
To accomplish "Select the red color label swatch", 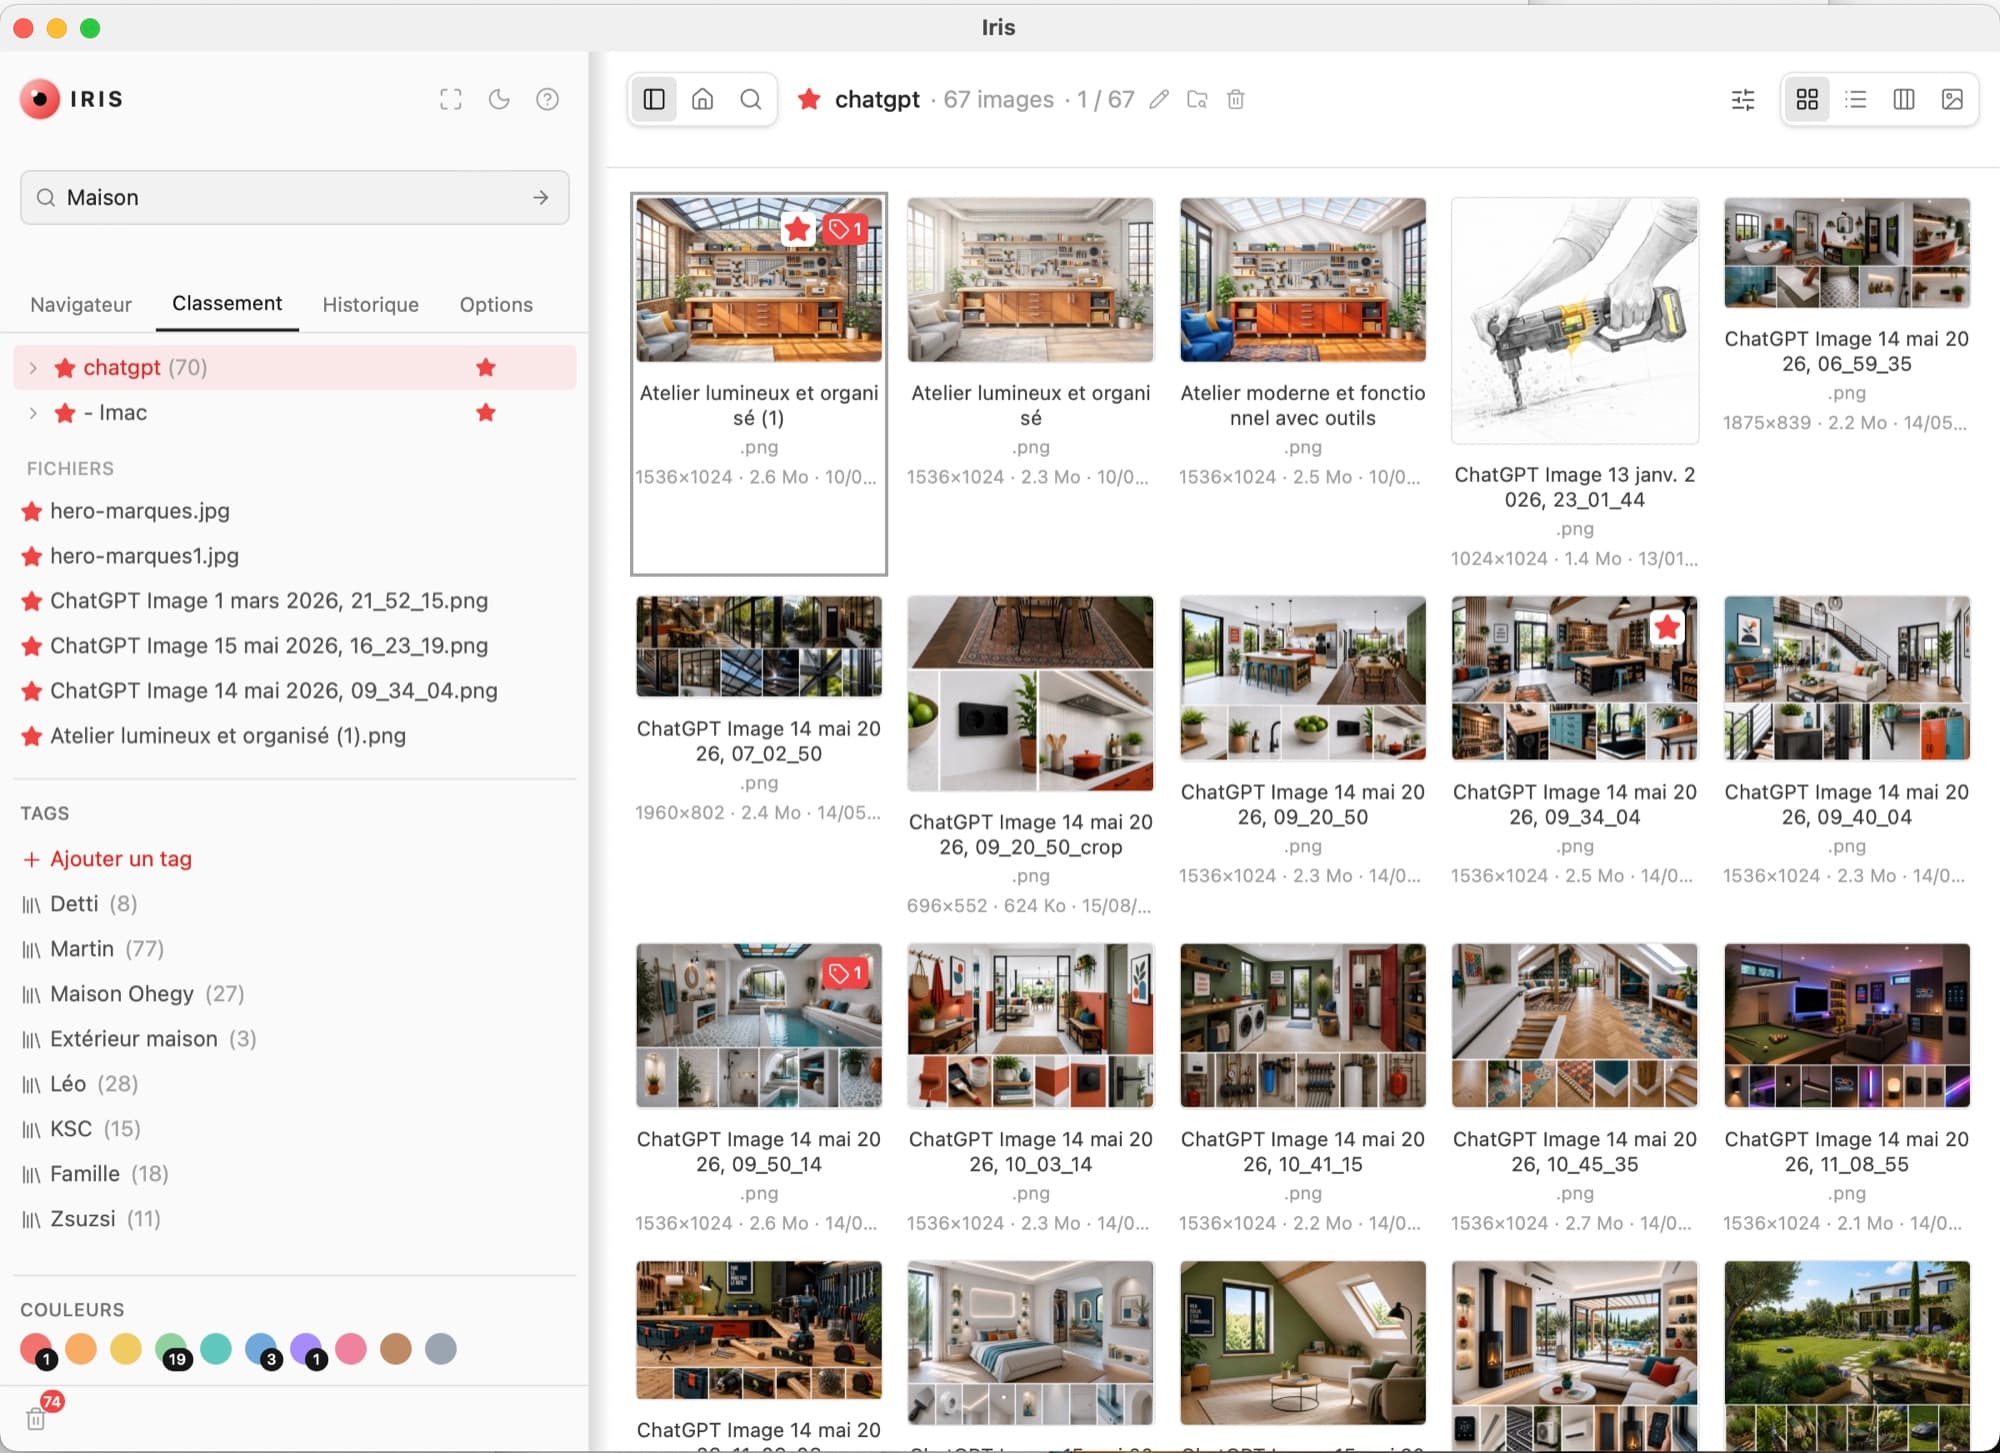I will click(x=36, y=1349).
